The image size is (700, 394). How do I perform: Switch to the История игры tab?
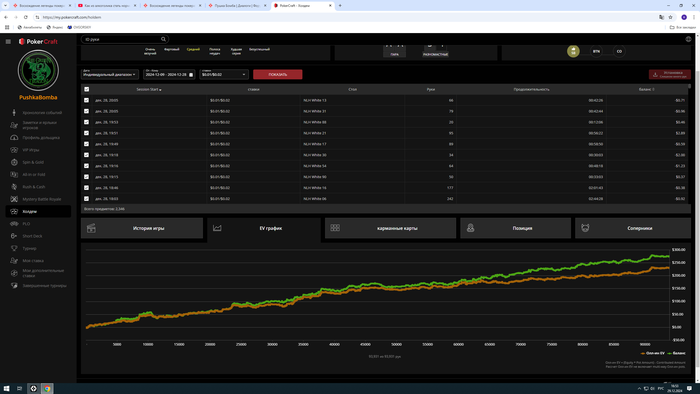click(x=142, y=228)
